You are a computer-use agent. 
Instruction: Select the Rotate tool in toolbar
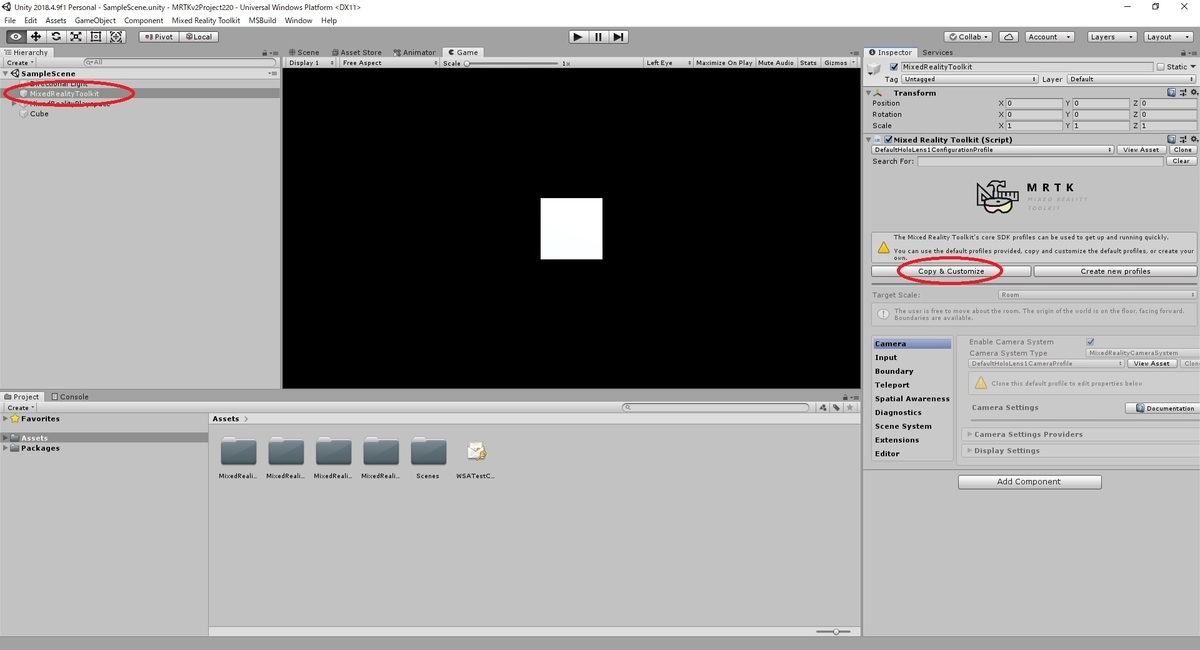[56, 36]
